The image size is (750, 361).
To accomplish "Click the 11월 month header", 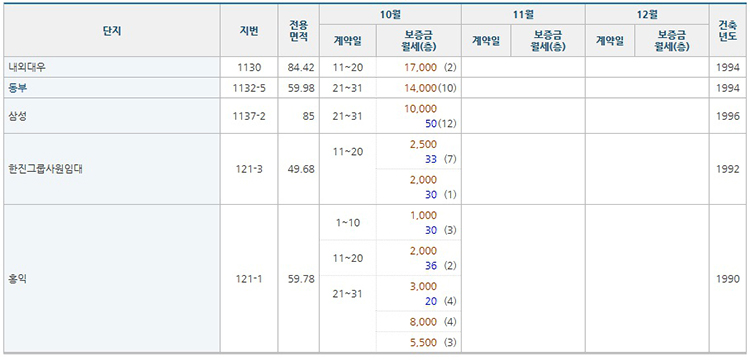I will [523, 15].
